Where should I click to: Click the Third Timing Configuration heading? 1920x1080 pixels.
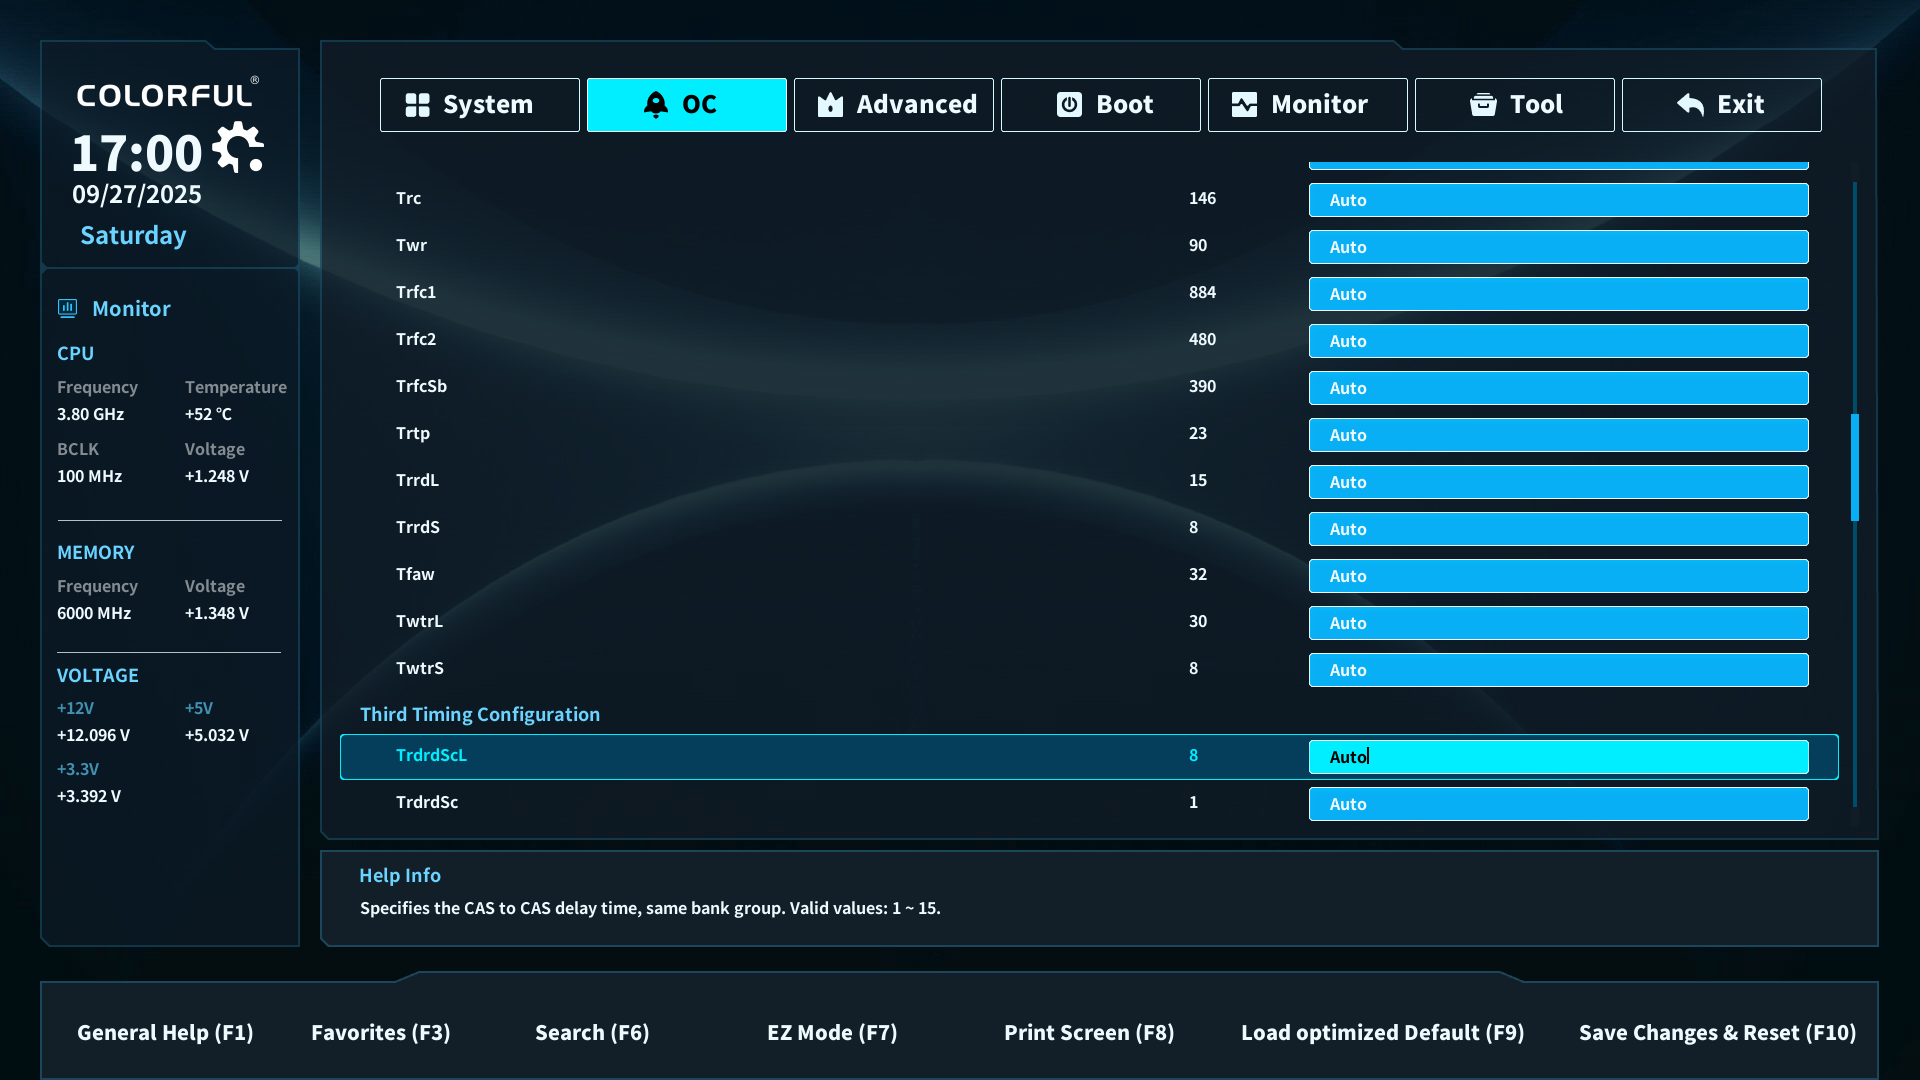pos(480,714)
